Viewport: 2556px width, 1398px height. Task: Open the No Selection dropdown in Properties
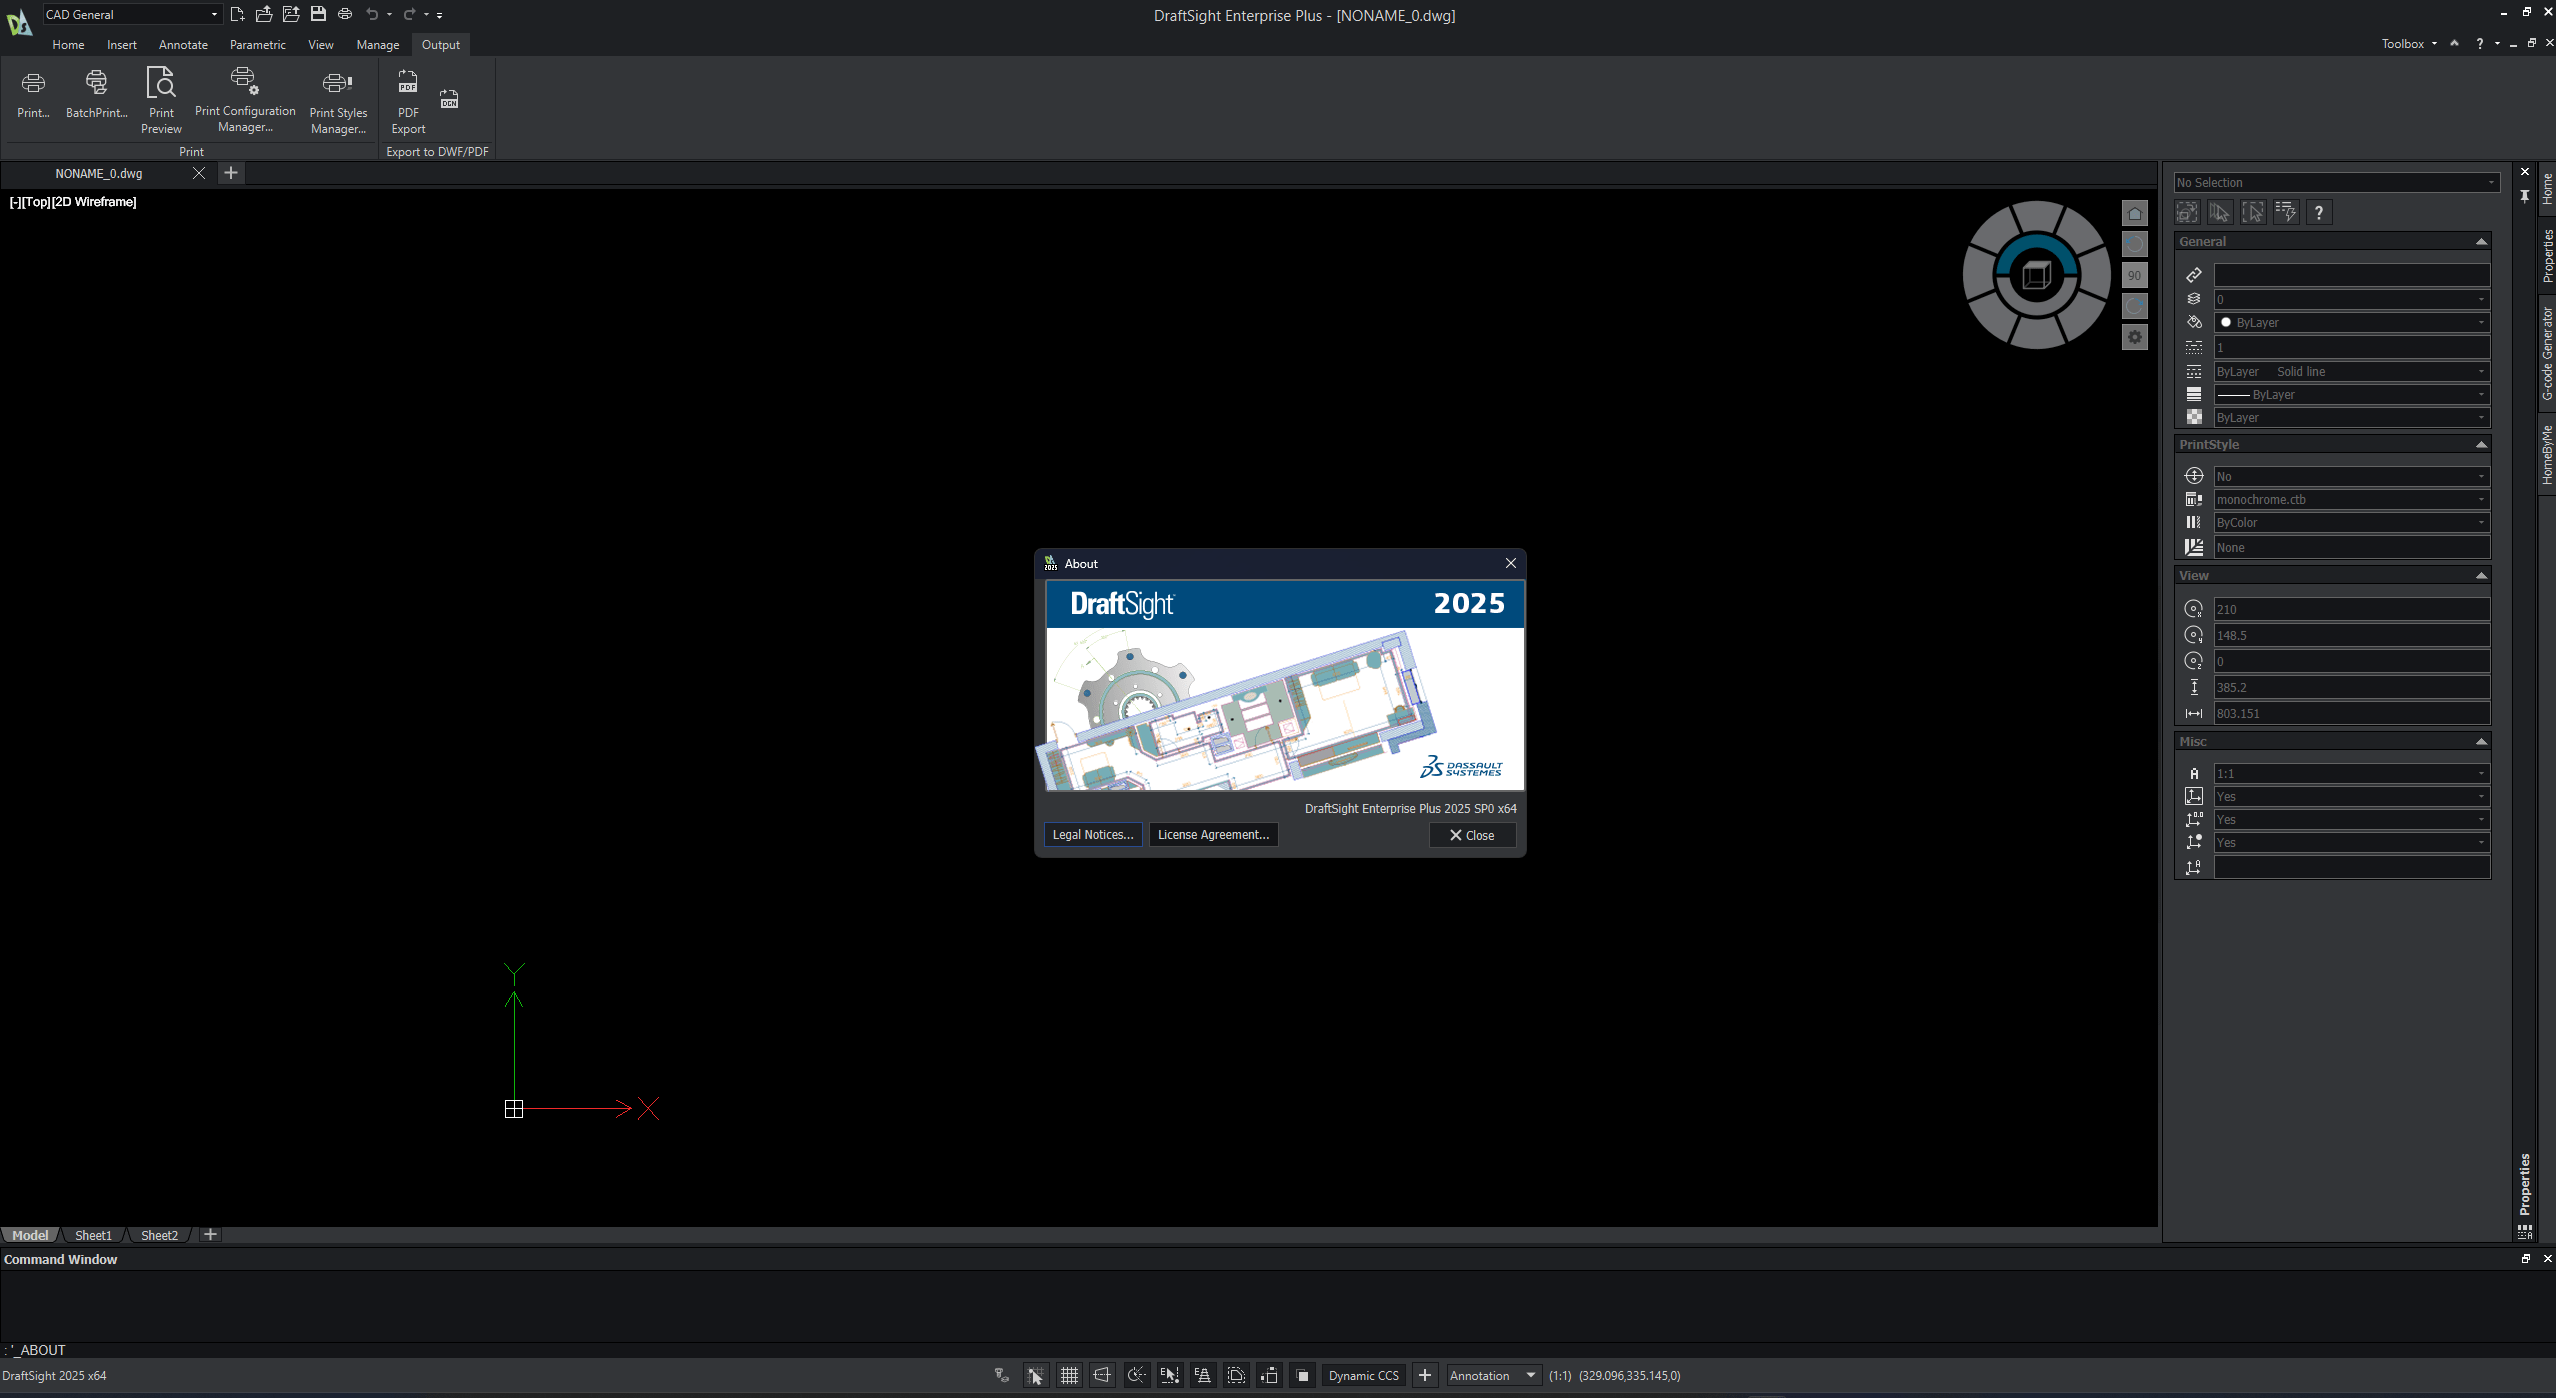(2336, 182)
